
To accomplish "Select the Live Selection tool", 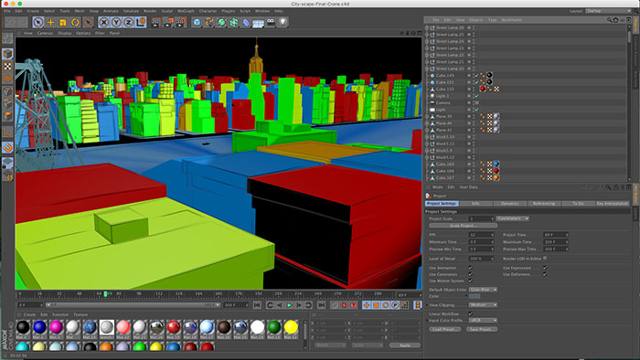I will pyautogui.click(x=38, y=22).
